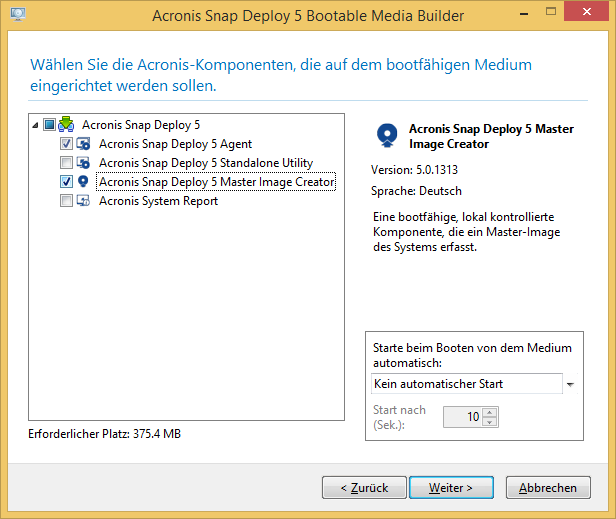
Task: Click the Standalone Utility component icon
Action: coord(83,163)
